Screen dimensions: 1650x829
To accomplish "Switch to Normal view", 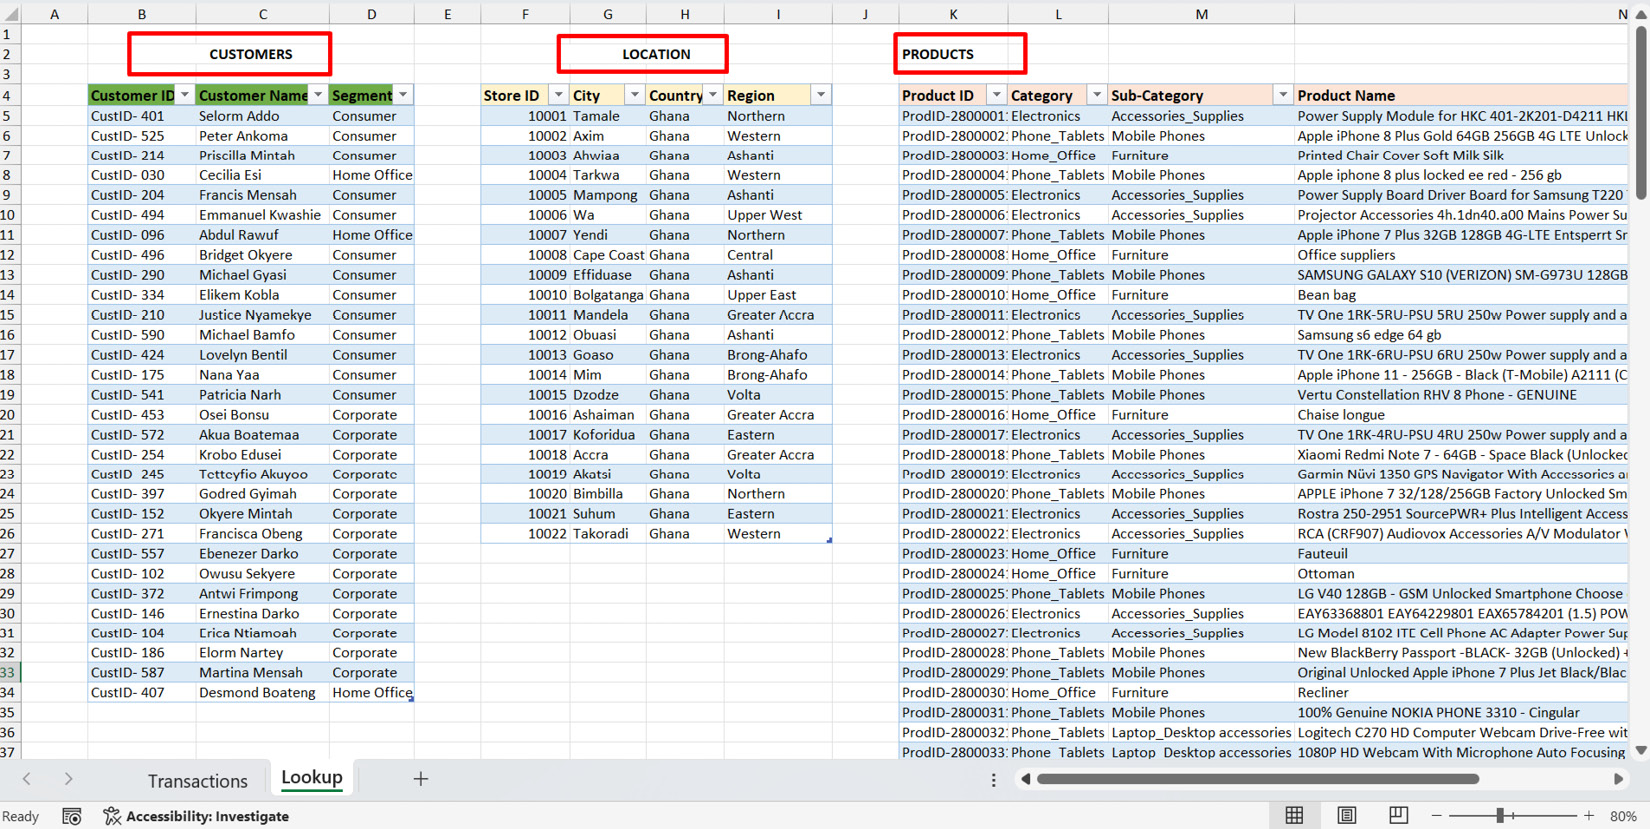I will point(1294,816).
